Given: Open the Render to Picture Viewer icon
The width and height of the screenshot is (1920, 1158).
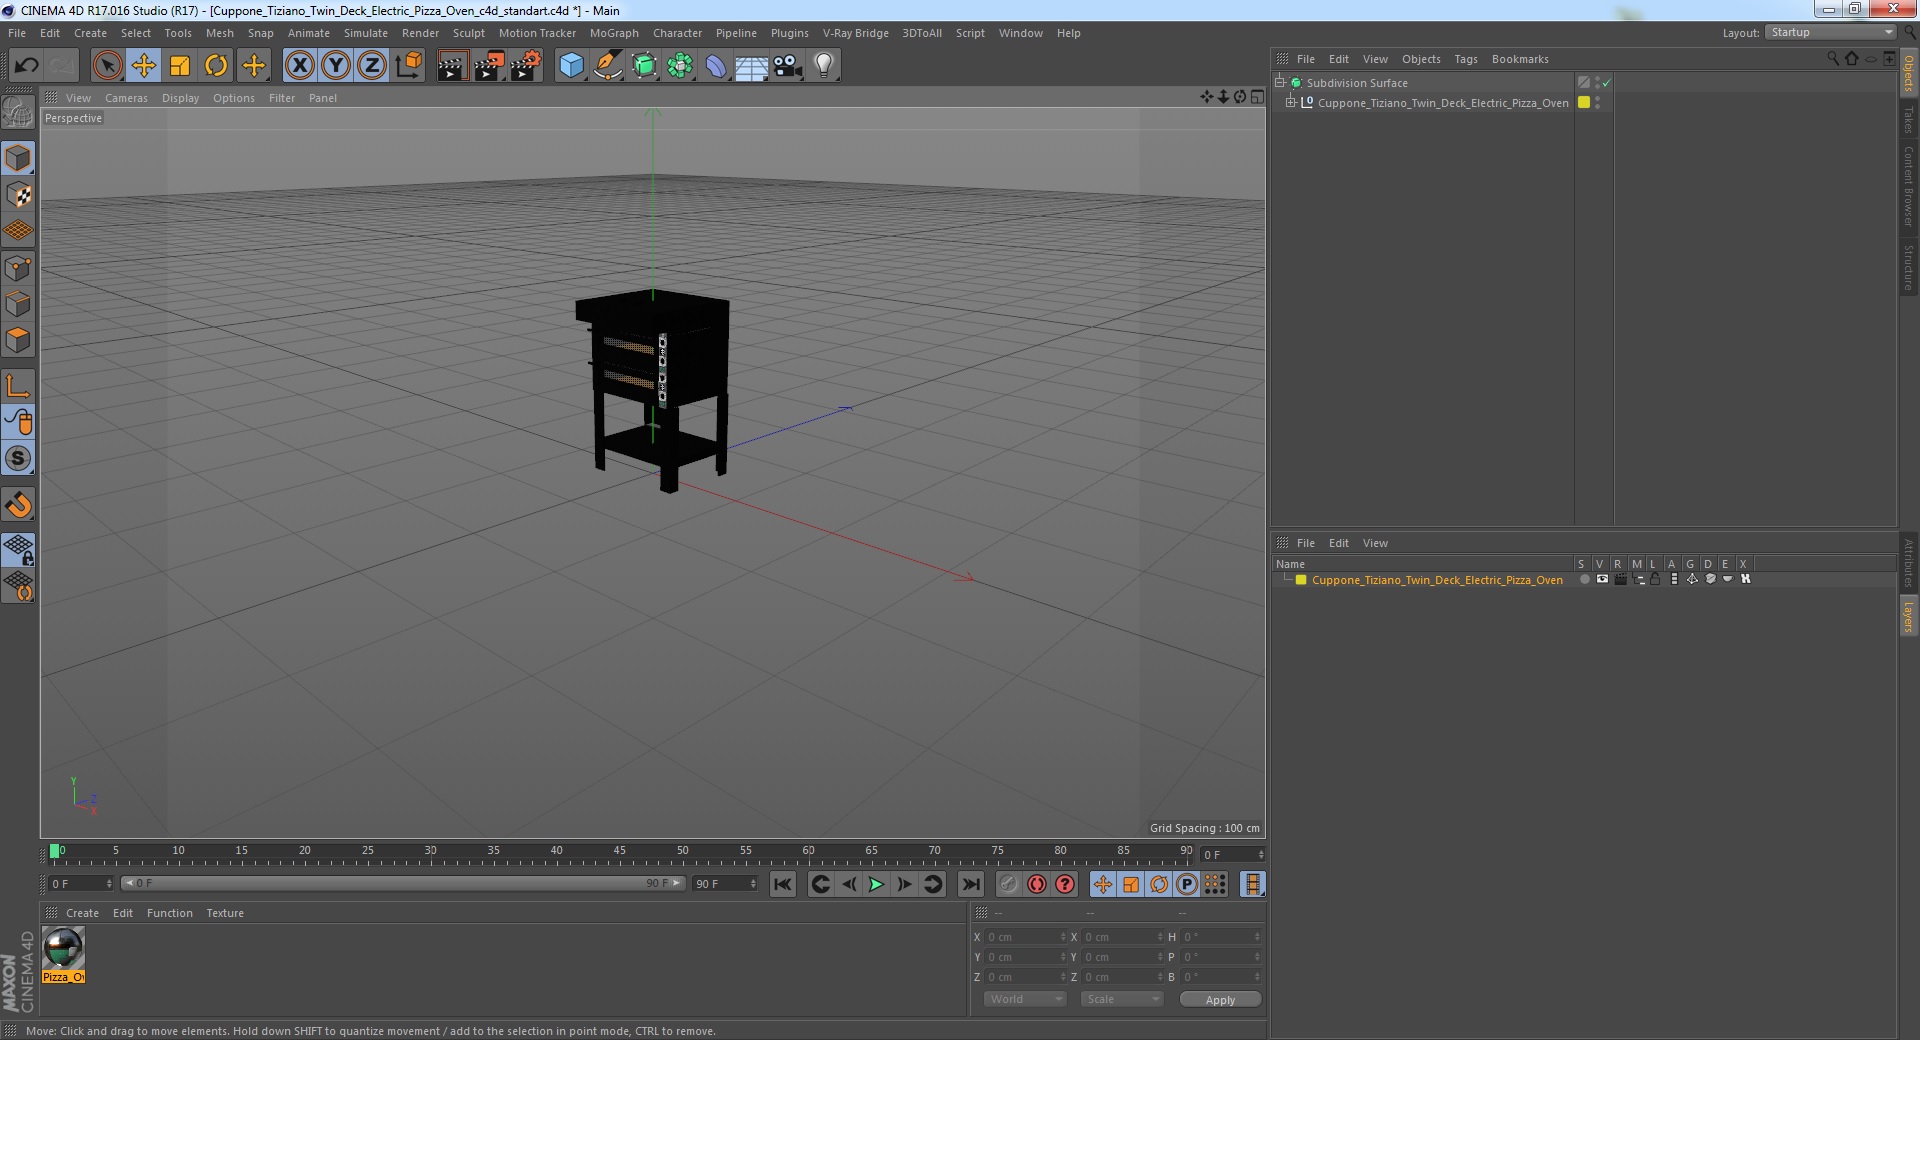Looking at the screenshot, I should point(489,66).
